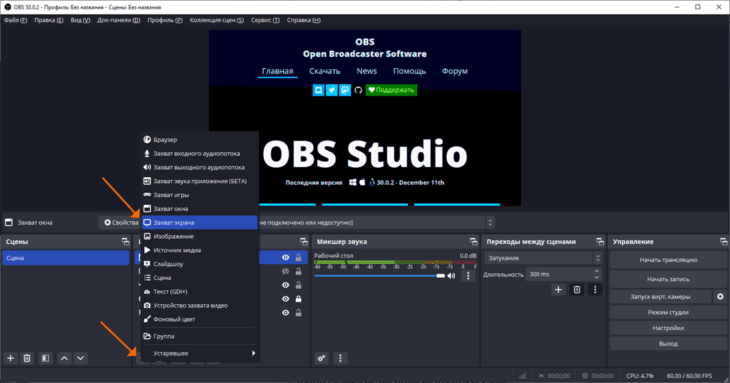Open transition properties three-dot icon
The image size is (730, 383).
click(x=595, y=289)
